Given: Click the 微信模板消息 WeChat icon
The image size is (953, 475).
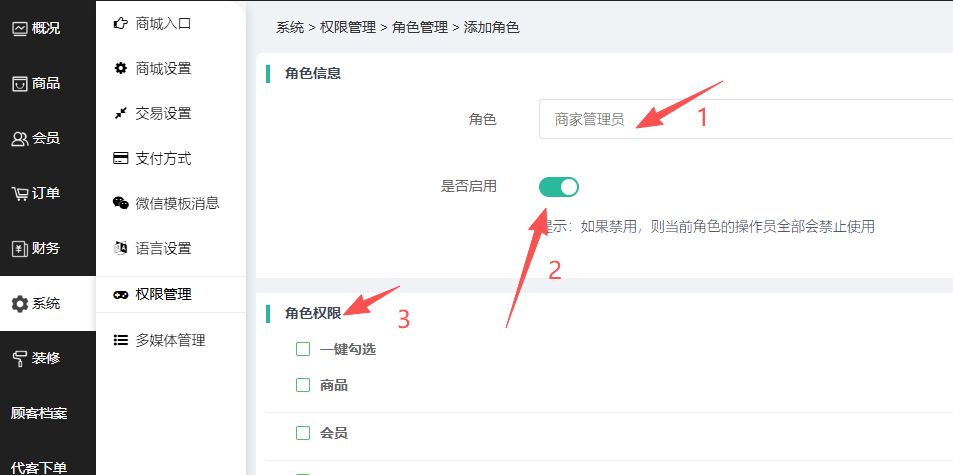Looking at the screenshot, I should [x=121, y=203].
